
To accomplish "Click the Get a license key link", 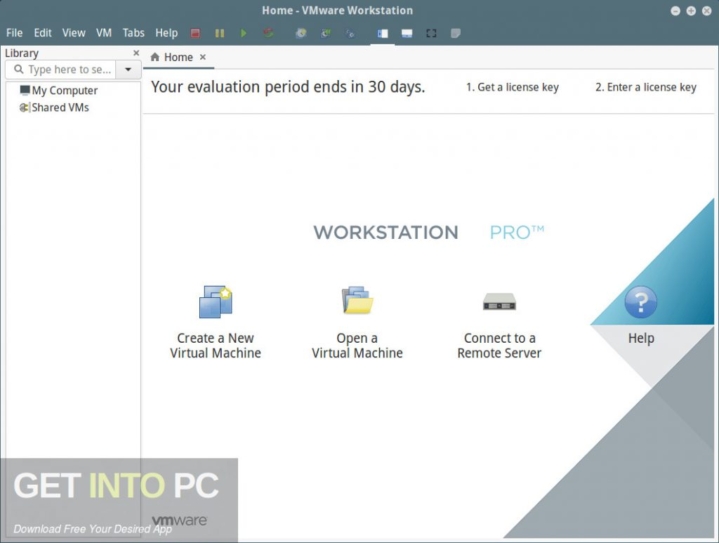I will 512,87.
